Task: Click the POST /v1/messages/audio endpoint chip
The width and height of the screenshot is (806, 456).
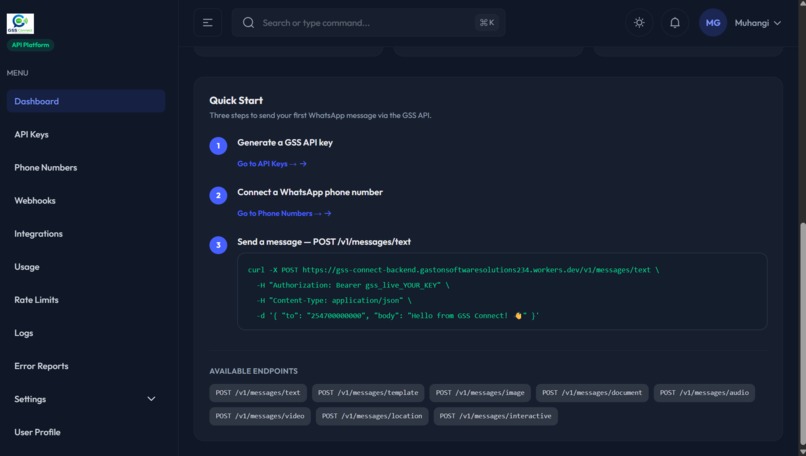Action: click(x=704, y=393)
